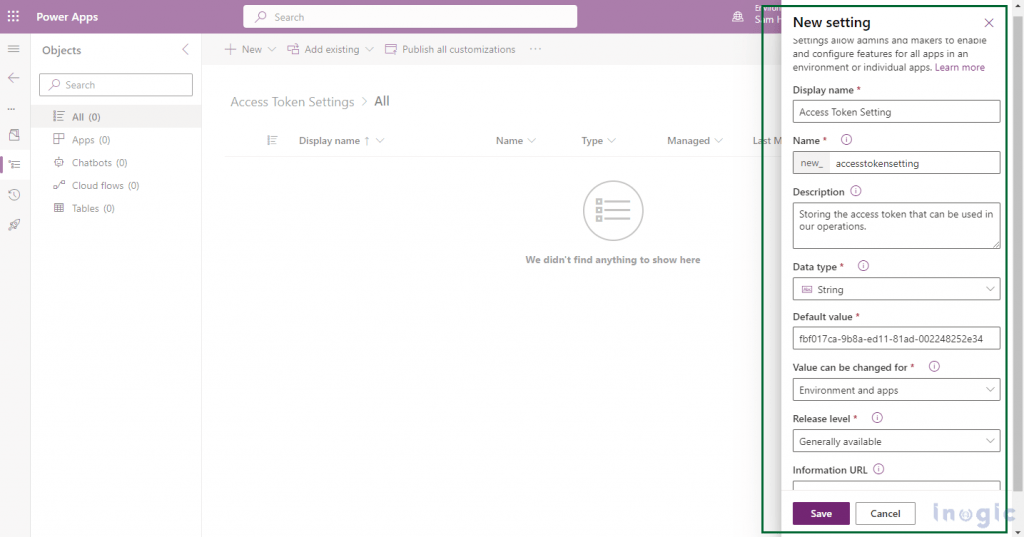Select Apps (0) in the objects tree
Viewport: 1024px width, 537px height.
(116, 140)
